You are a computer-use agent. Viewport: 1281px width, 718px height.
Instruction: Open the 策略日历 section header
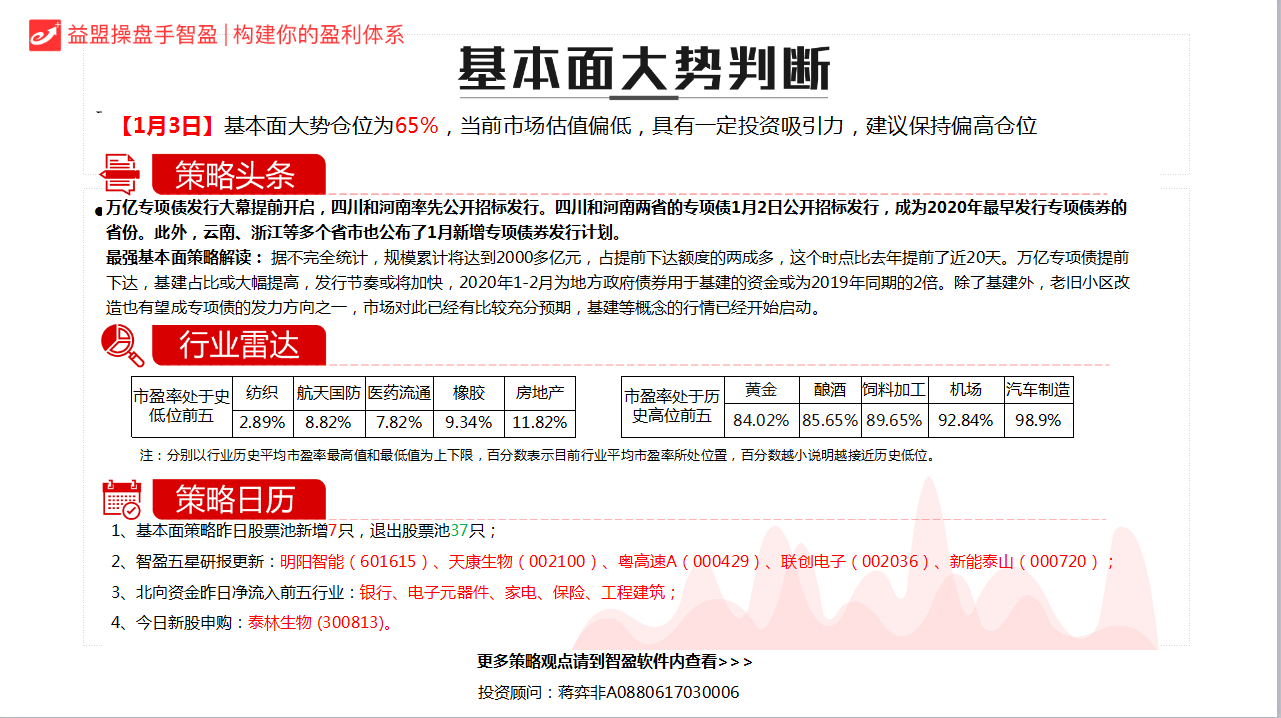pos(238,498)
